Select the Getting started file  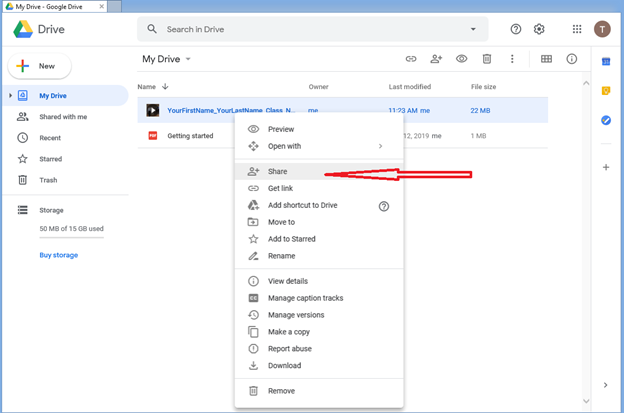click(x=190, y=136)
